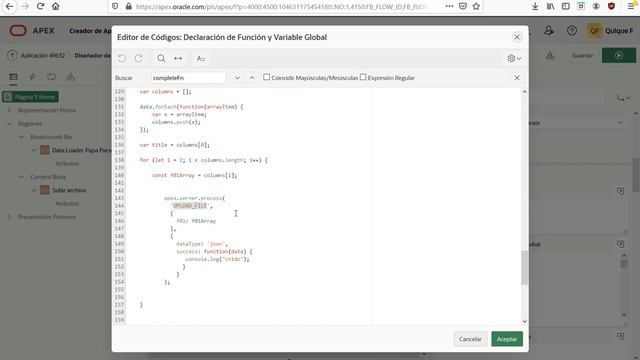Select Data Loader Papa Parse region
This screenshot has width=640, height=360.
[81, 150]
